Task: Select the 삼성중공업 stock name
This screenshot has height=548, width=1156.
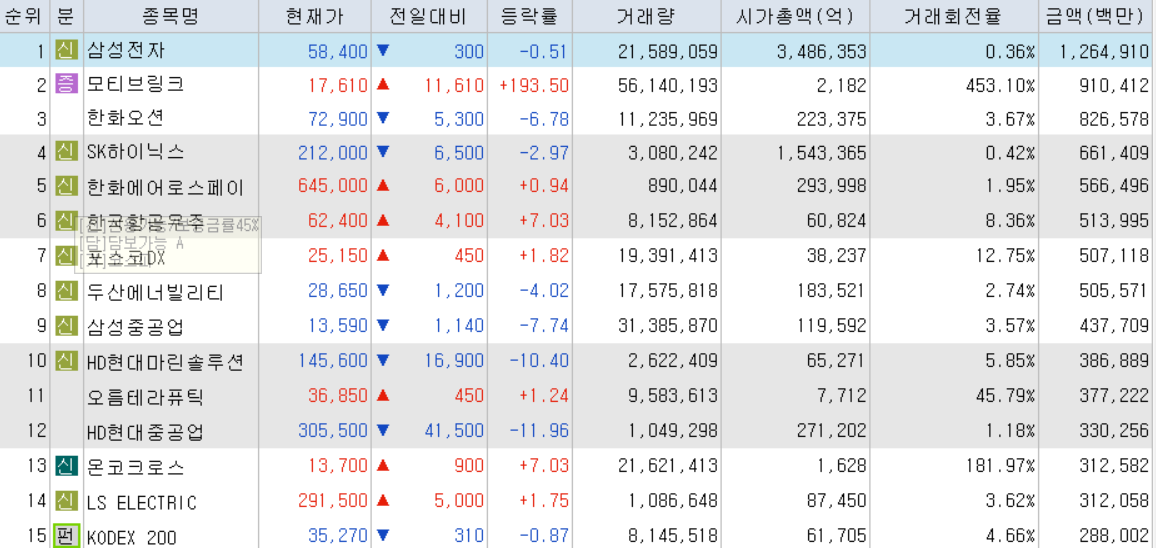Action: [135, 326]
